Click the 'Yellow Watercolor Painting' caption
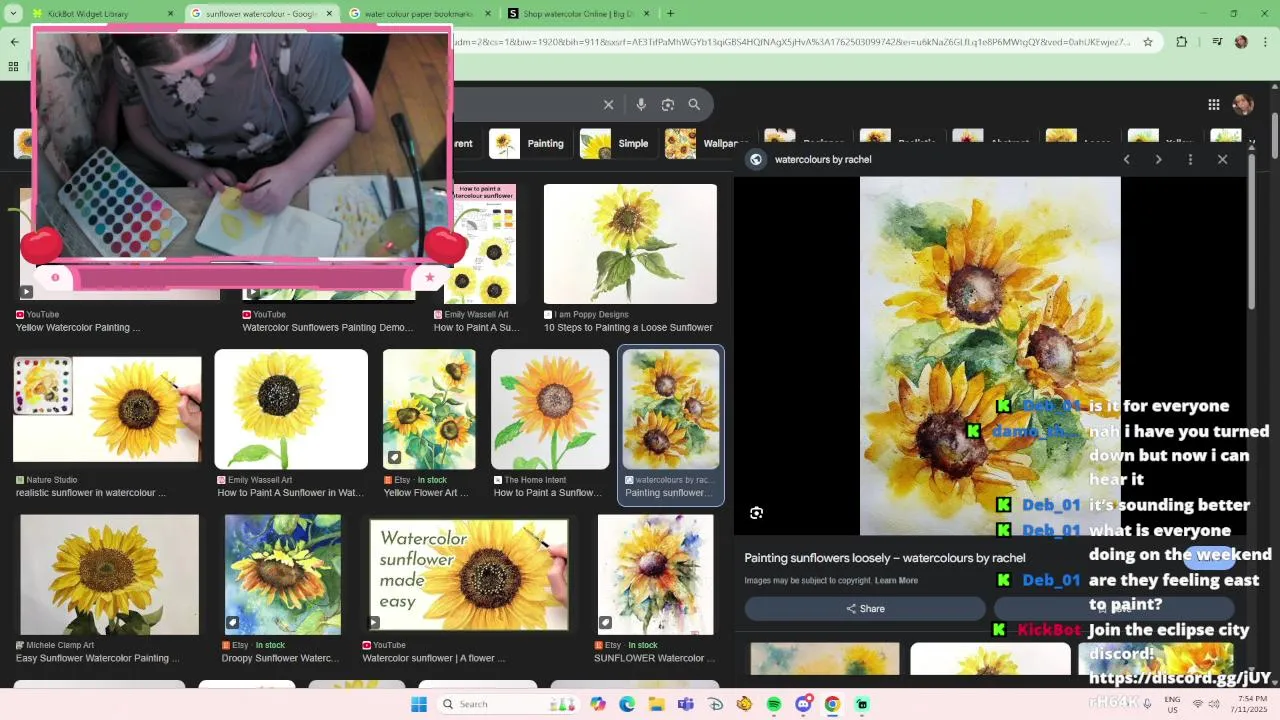 coord(78,328)
